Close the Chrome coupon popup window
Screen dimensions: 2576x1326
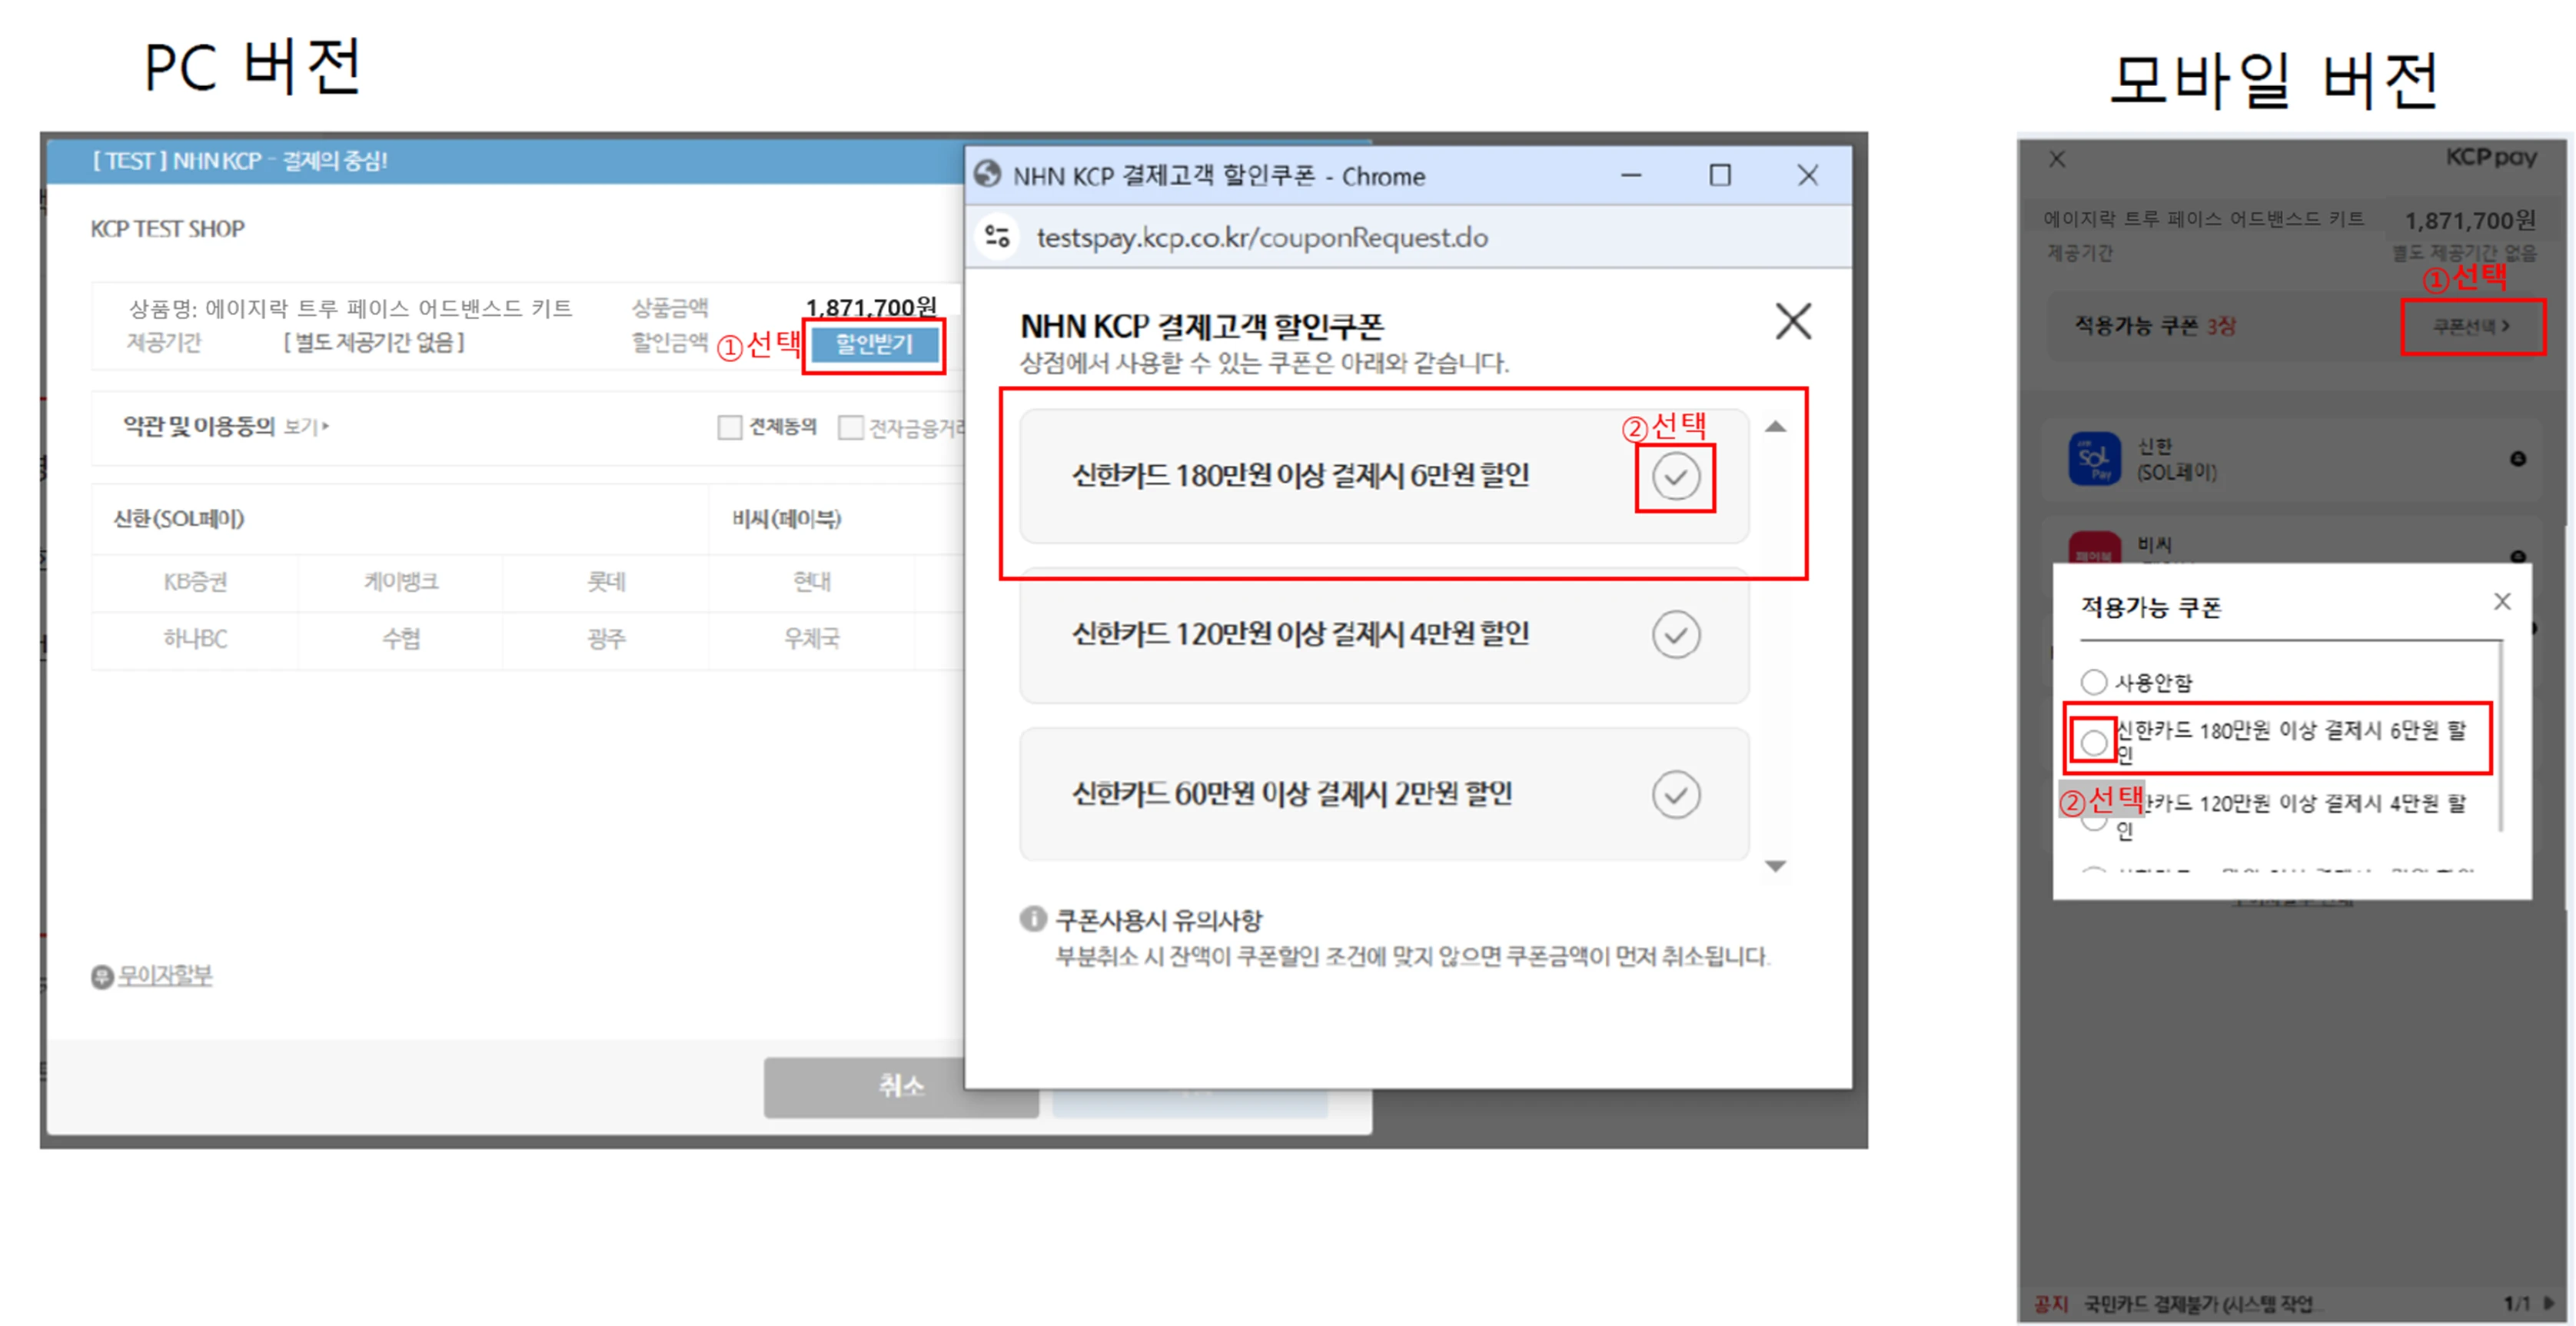coord(1808,175)
